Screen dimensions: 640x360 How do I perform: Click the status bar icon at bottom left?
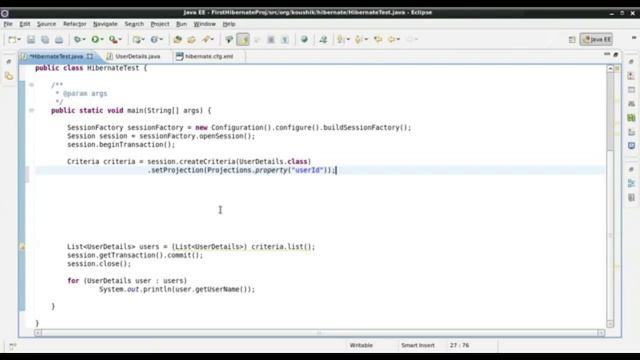point(13,346)
